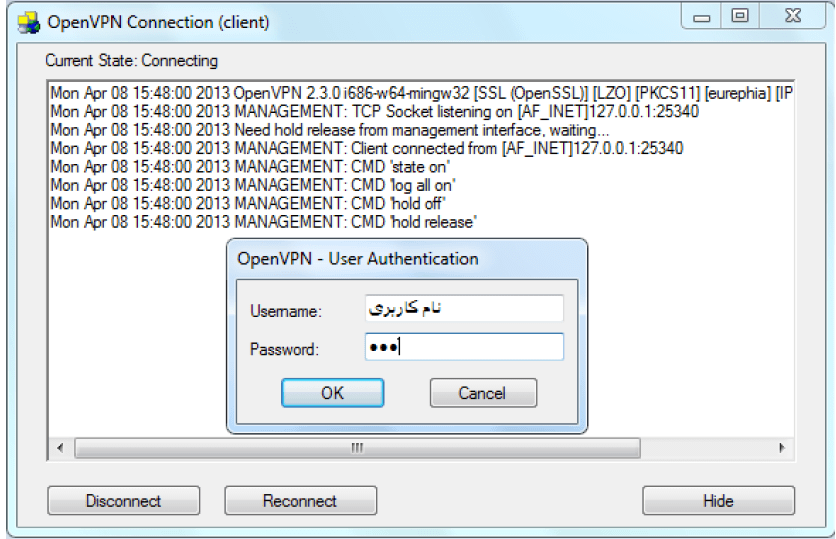Screen dimensions: 836x539
Task: Focus the Password input field
Action: (x=464, y=347)
